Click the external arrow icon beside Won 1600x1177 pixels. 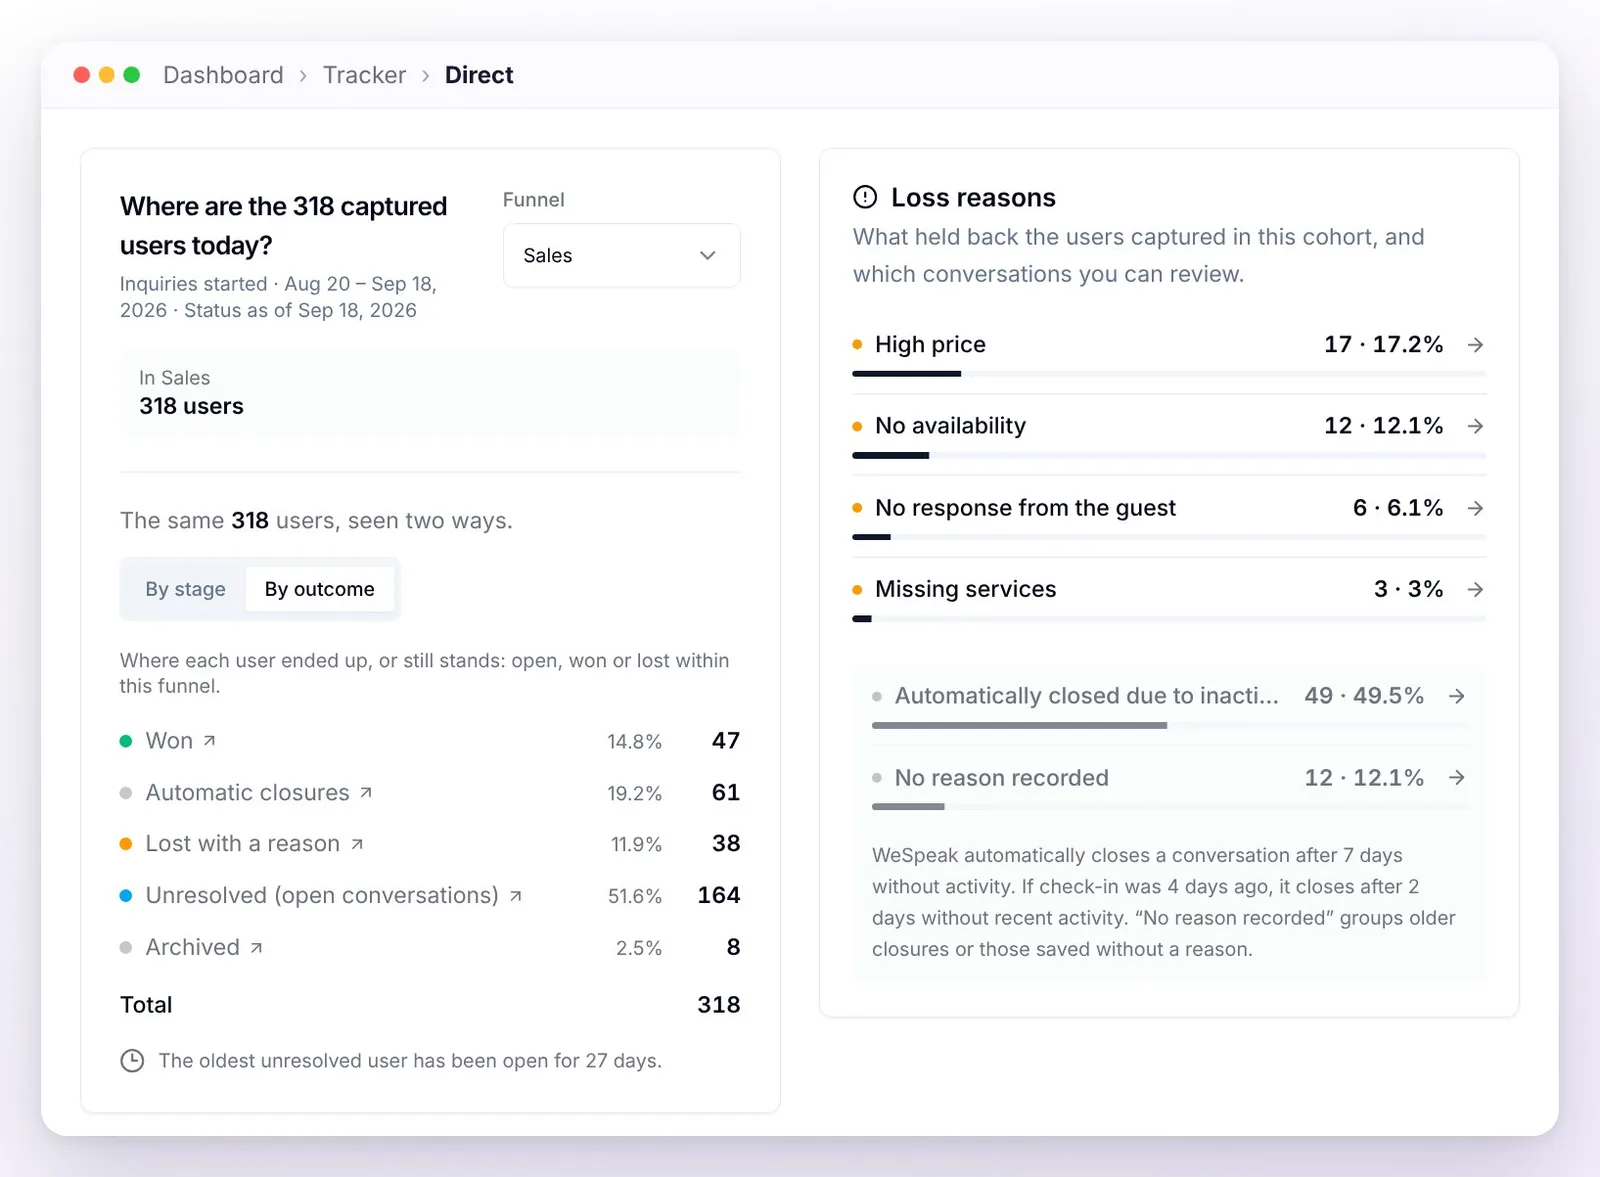tap(209, 741)
